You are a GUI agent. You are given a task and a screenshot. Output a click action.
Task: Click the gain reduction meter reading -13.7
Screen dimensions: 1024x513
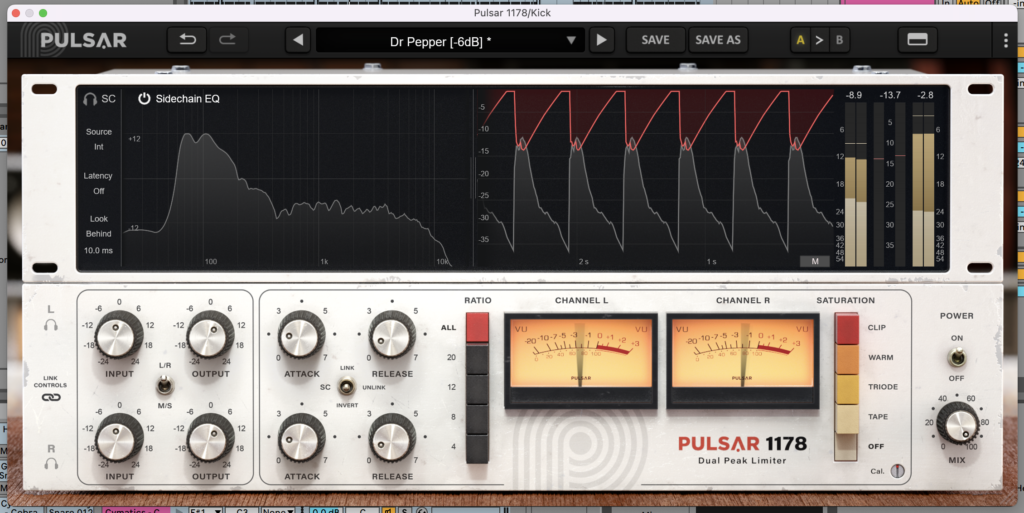890,184
